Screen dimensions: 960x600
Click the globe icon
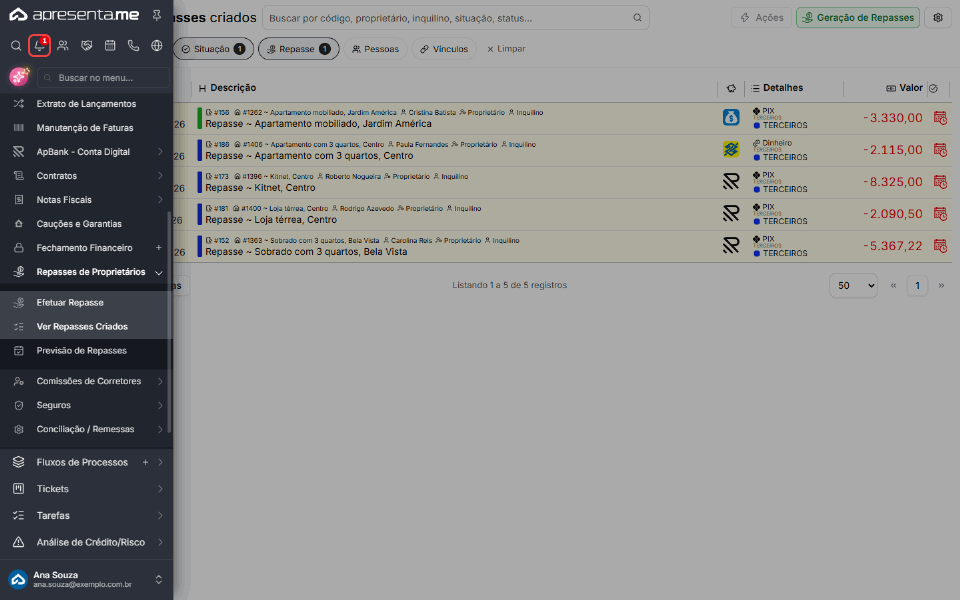(157, 45)
